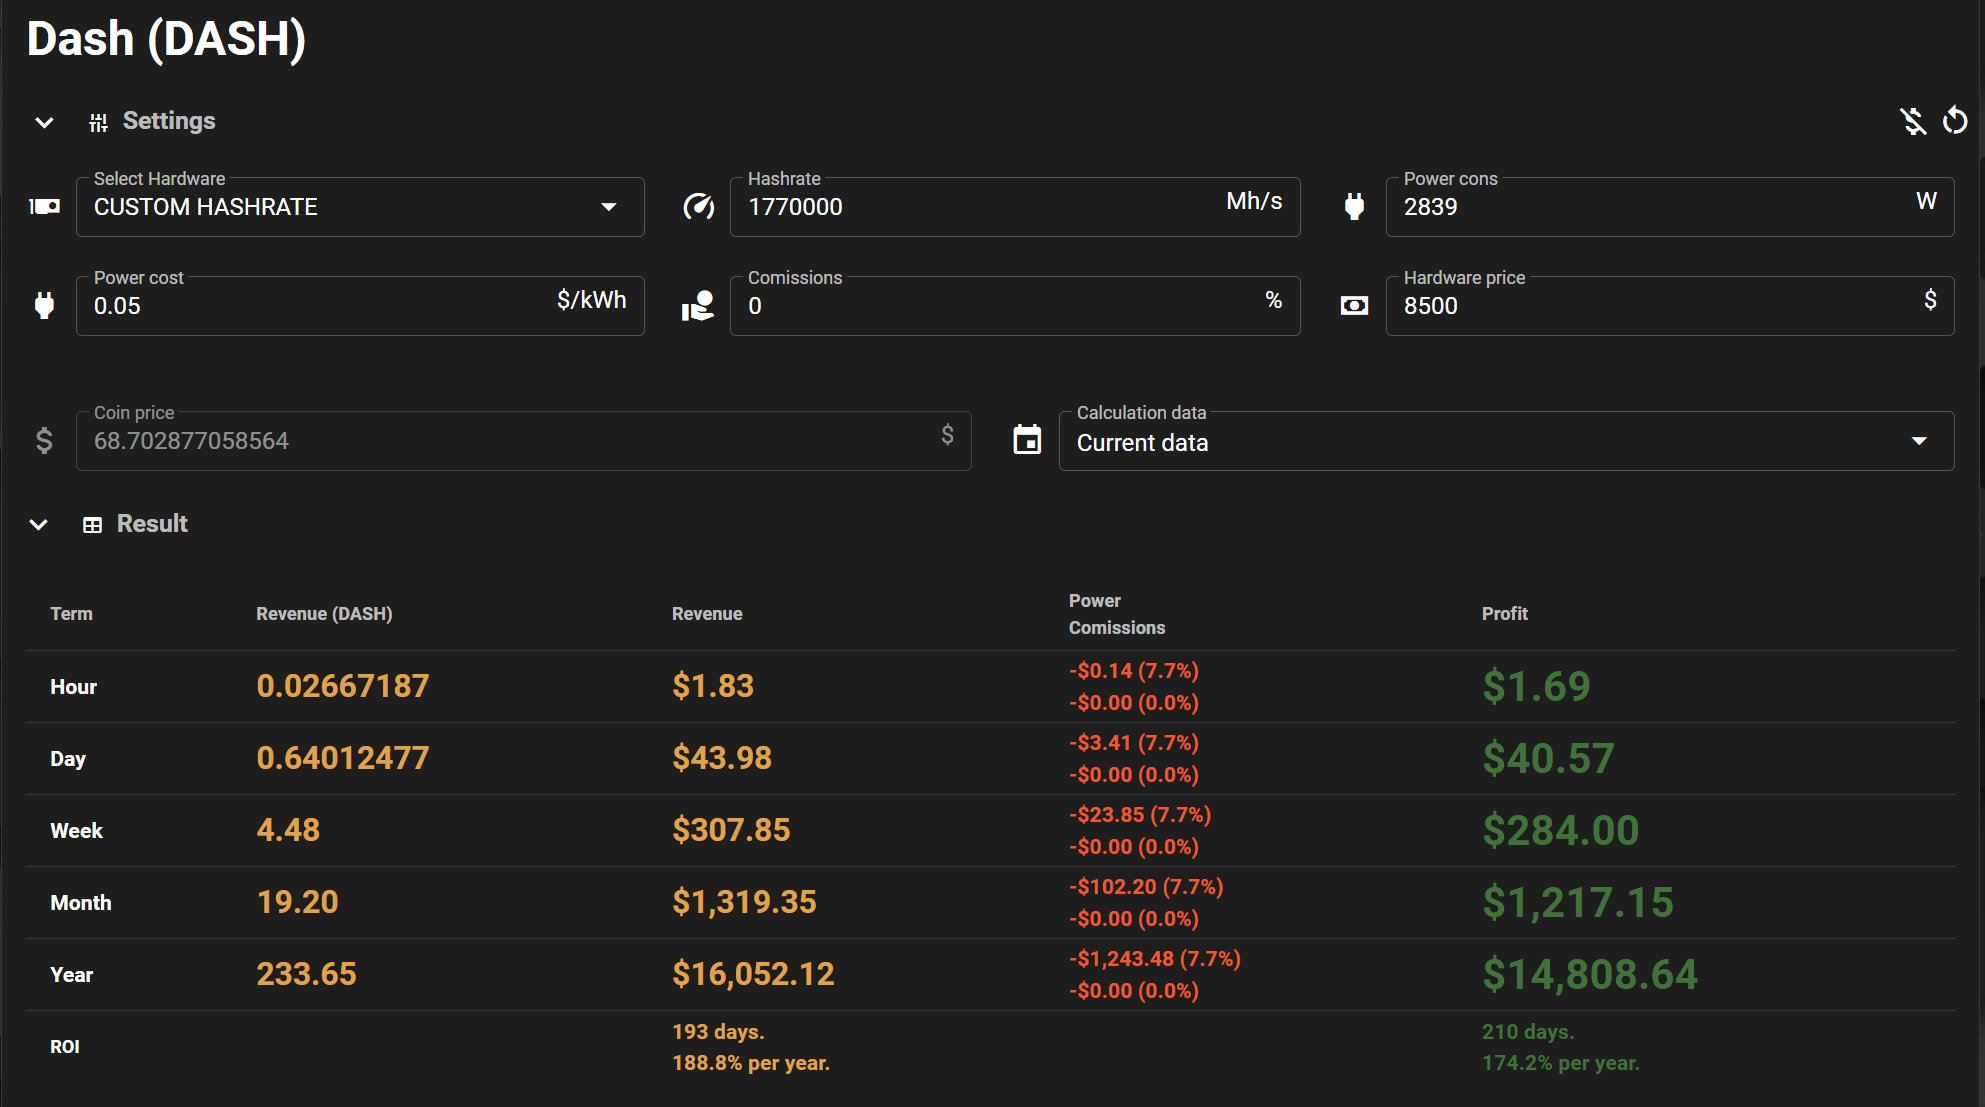1985x1107 pixels.
Task: Focus the Hardware price input field
Action: 1670,306
